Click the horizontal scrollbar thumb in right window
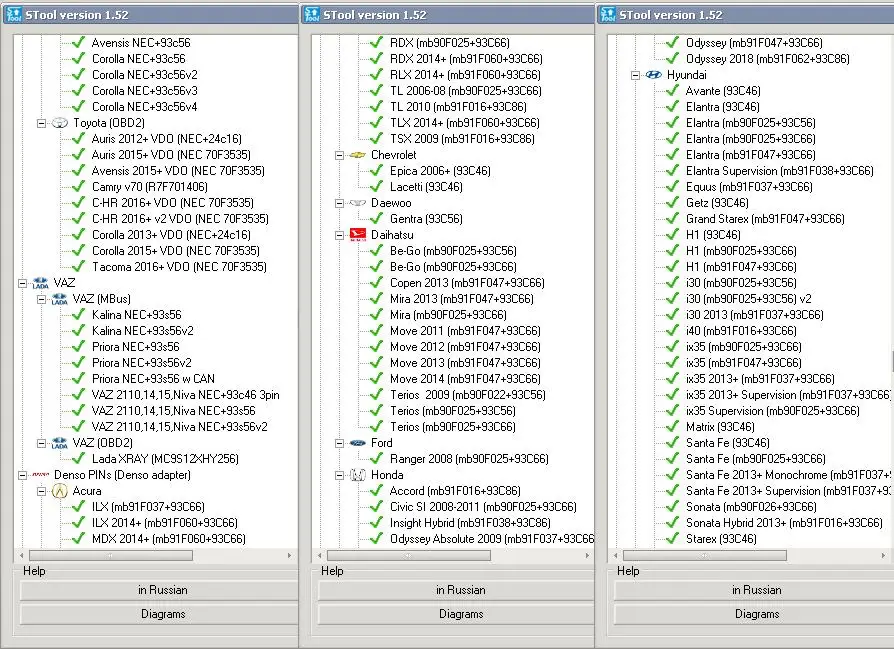 pyautogui.click(x=705, y=555)
